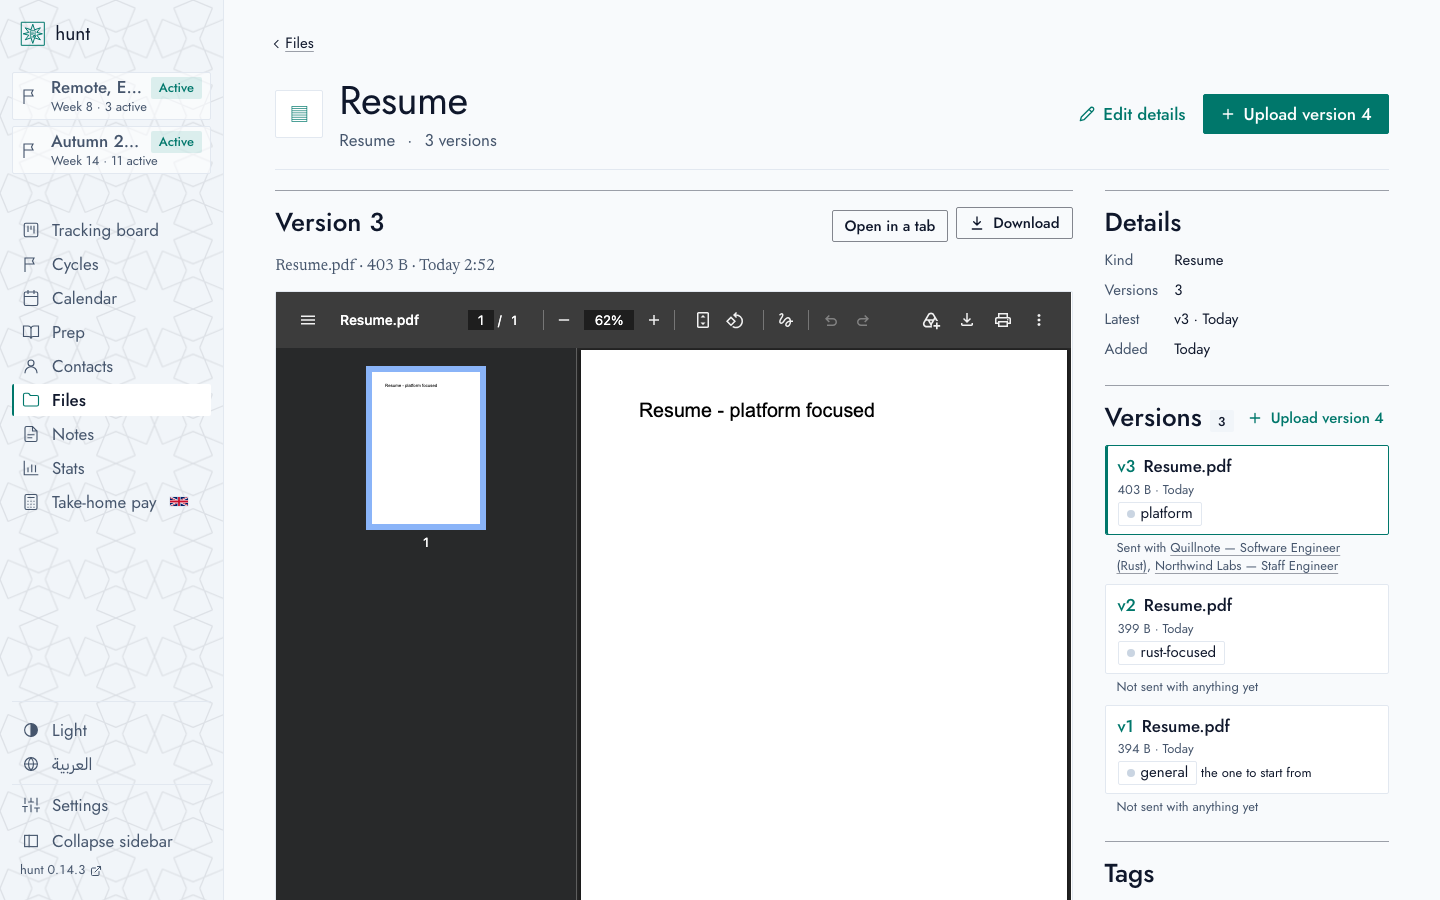
Task: Click the green Upload version 4 button
Action: point(1296,114)
